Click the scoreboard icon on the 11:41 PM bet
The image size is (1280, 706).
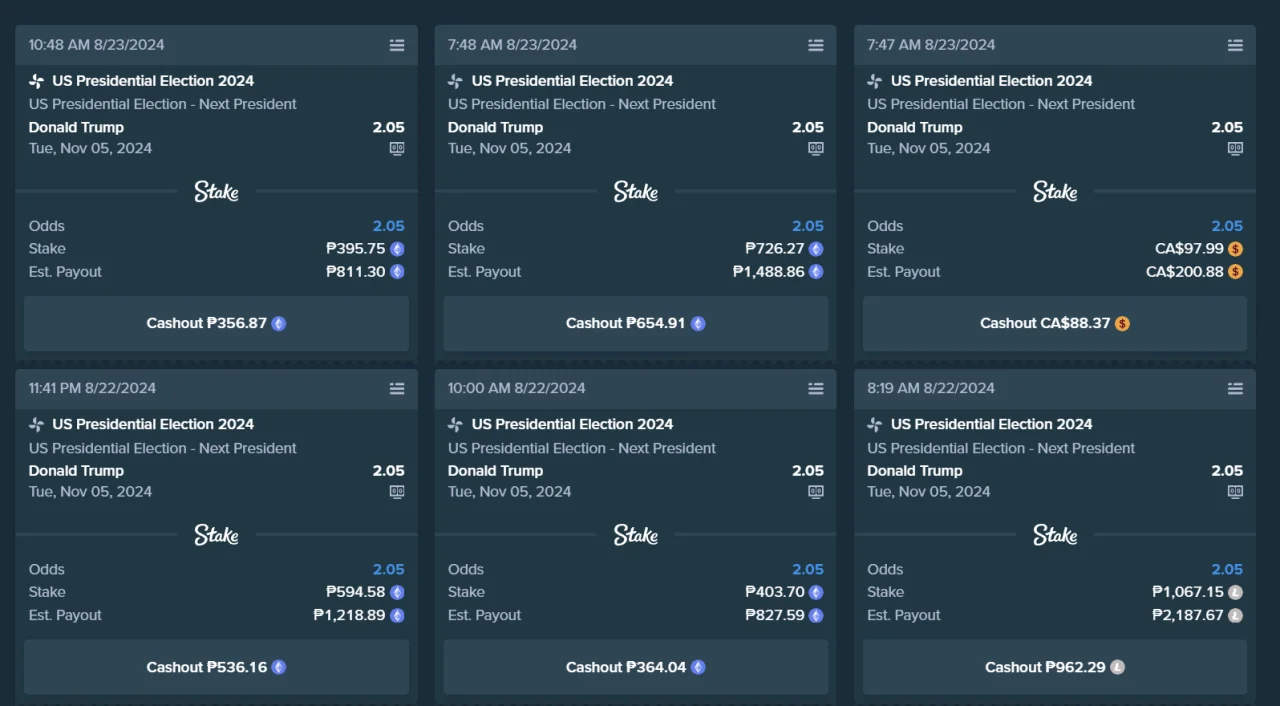pyautogui.click(x=397, y=491)
